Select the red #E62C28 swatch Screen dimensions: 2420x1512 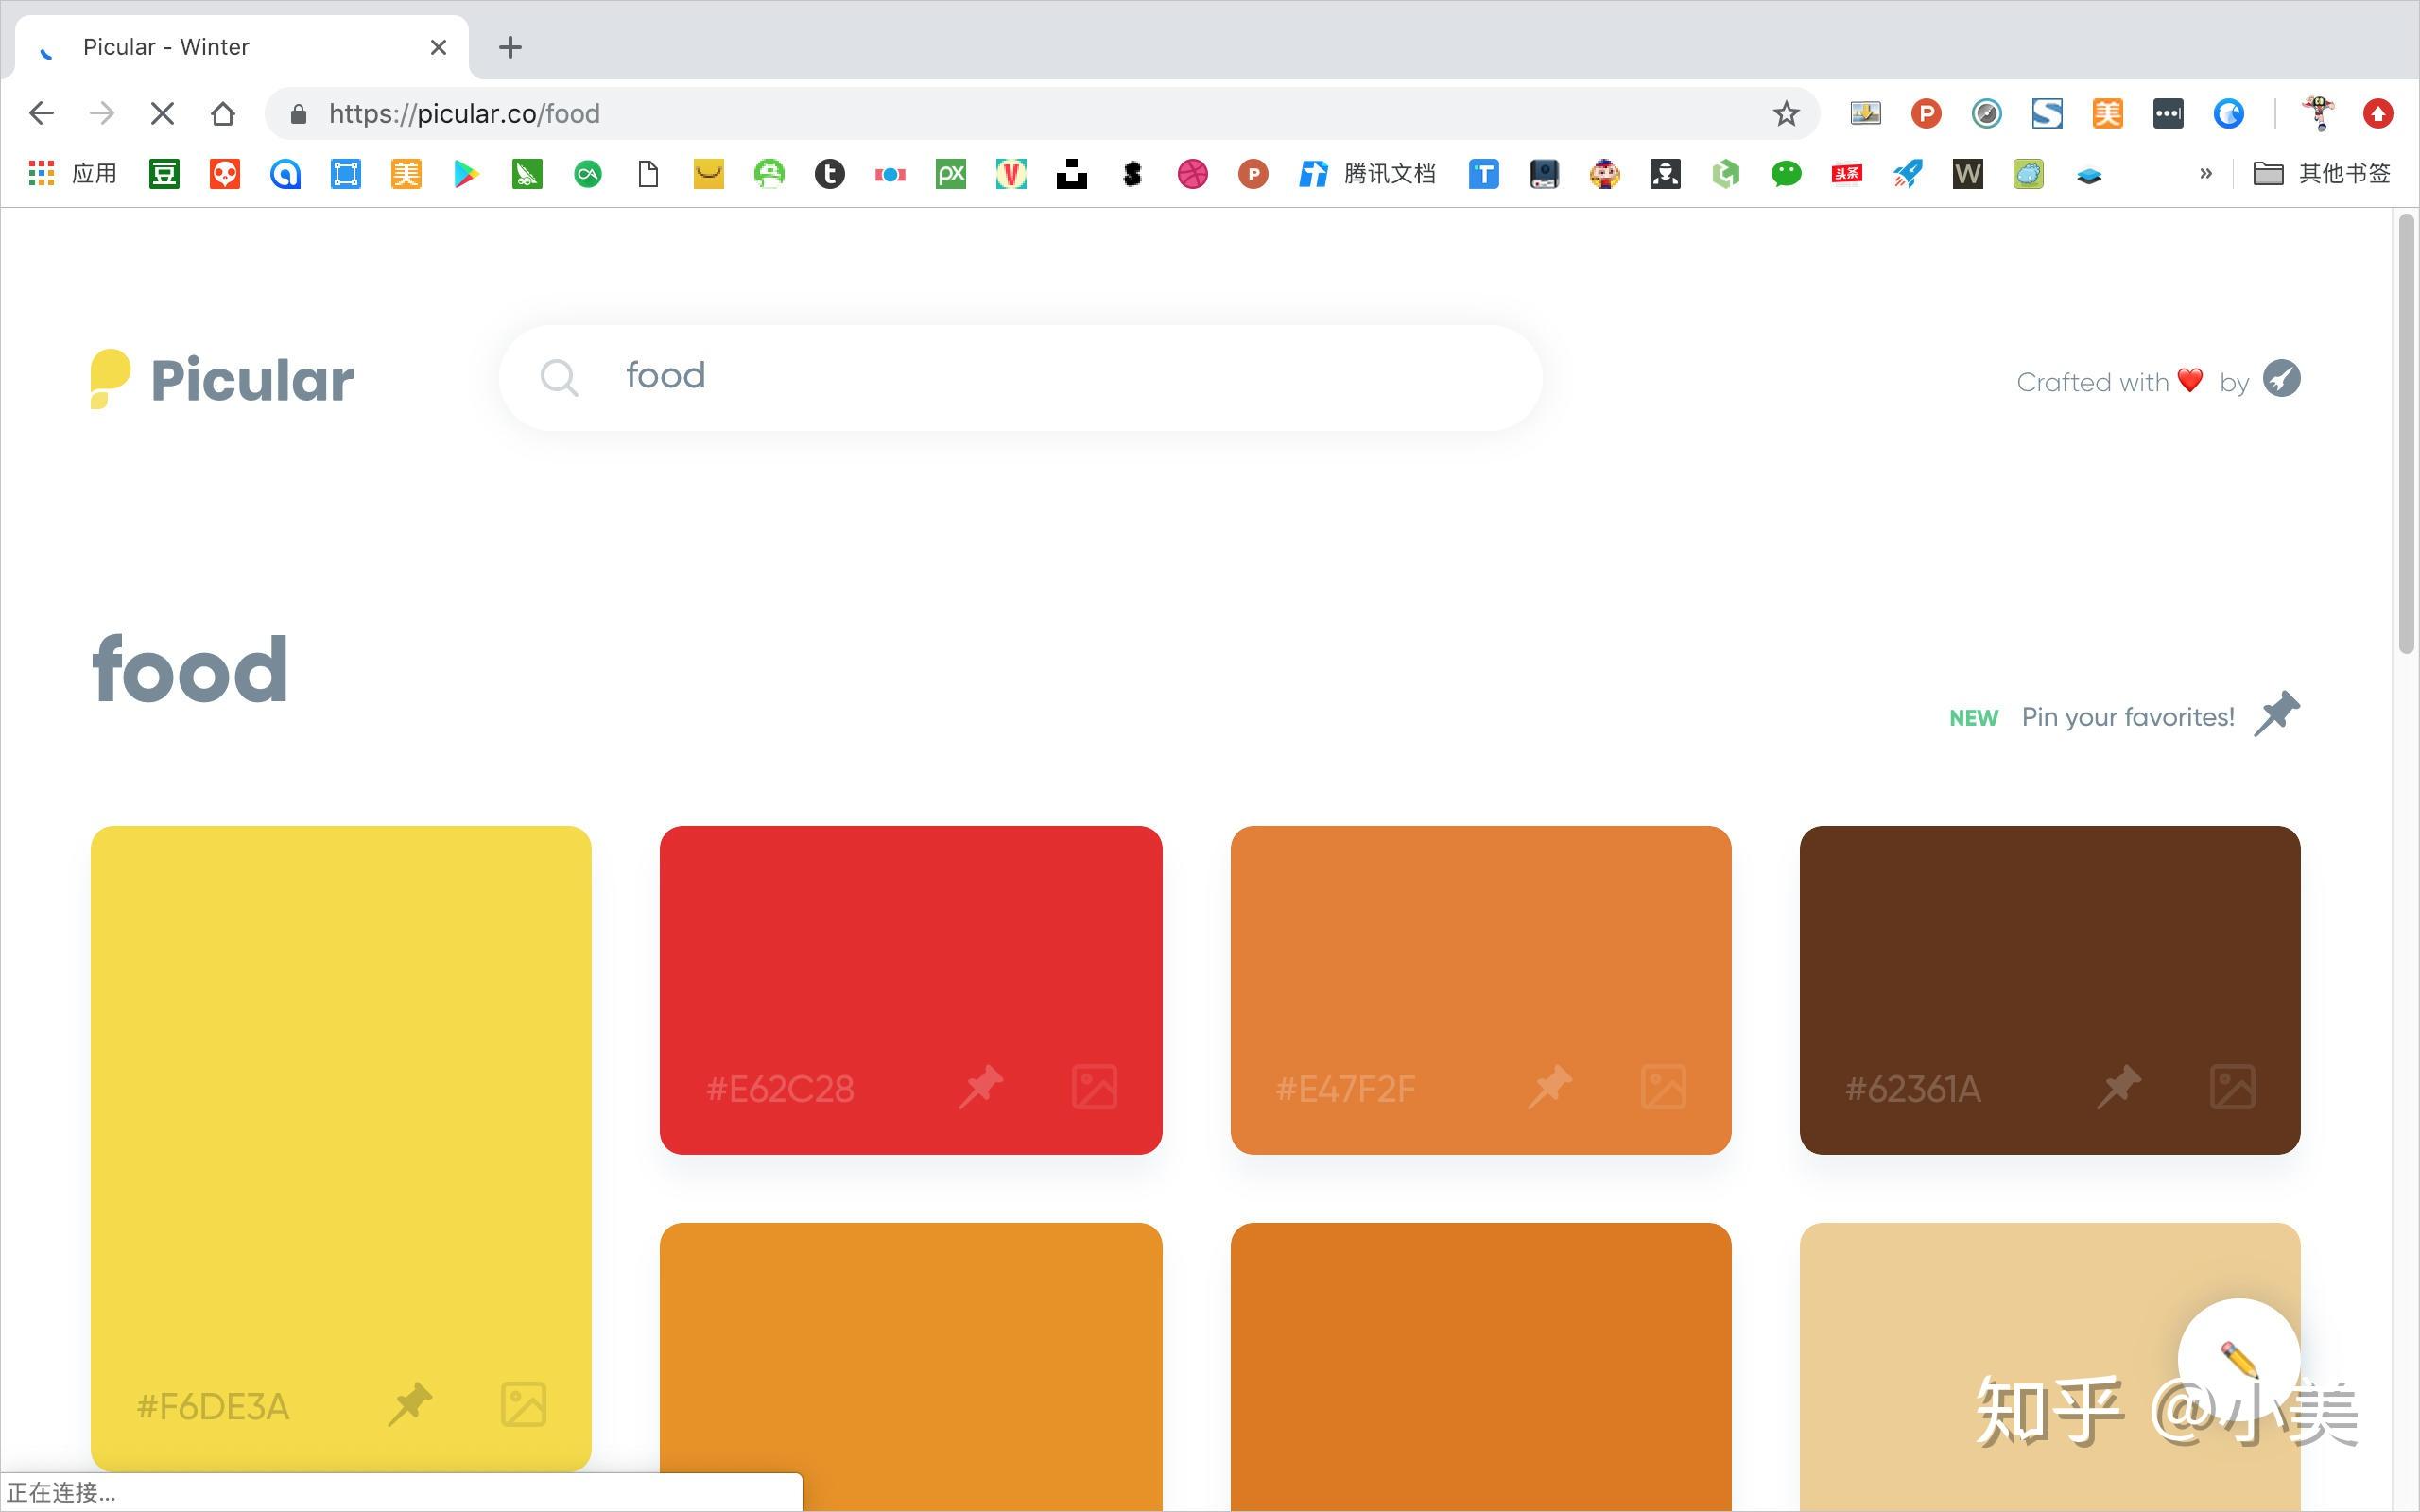click(x=911, y=989)
